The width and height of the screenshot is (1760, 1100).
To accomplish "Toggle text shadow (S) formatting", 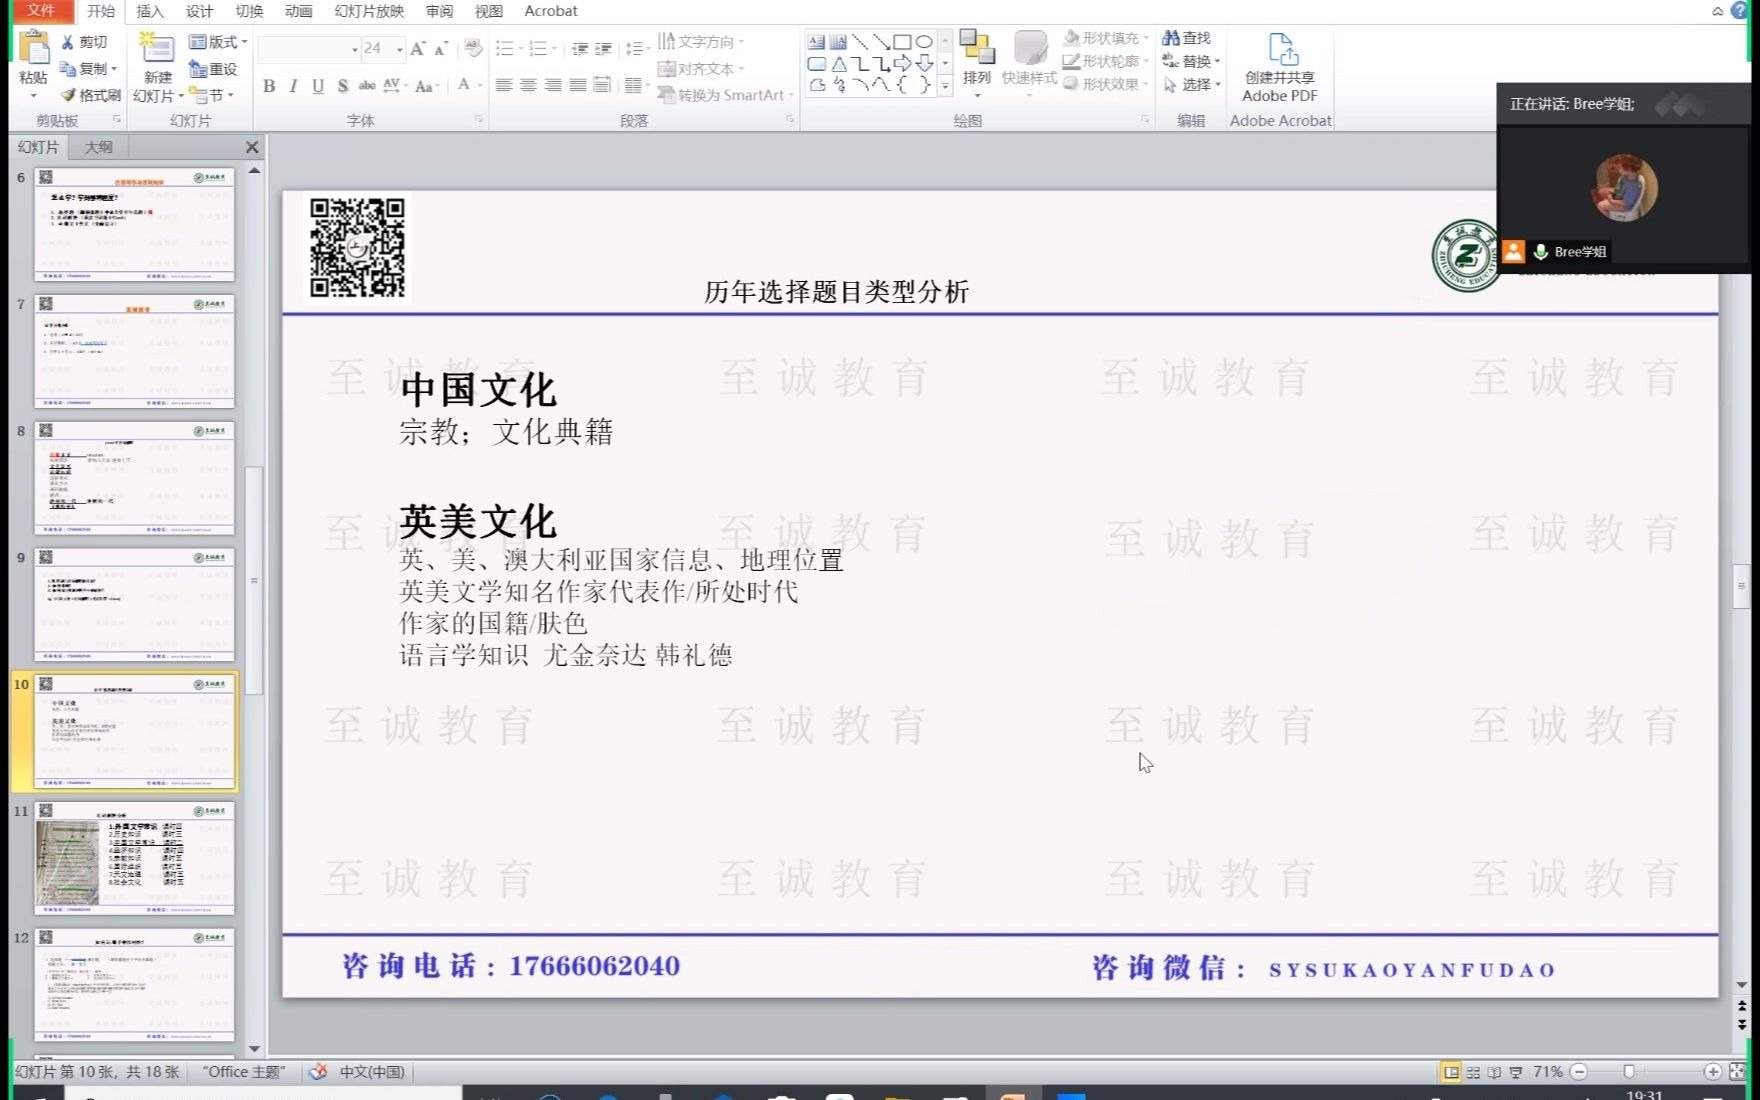I will point(343,86).
